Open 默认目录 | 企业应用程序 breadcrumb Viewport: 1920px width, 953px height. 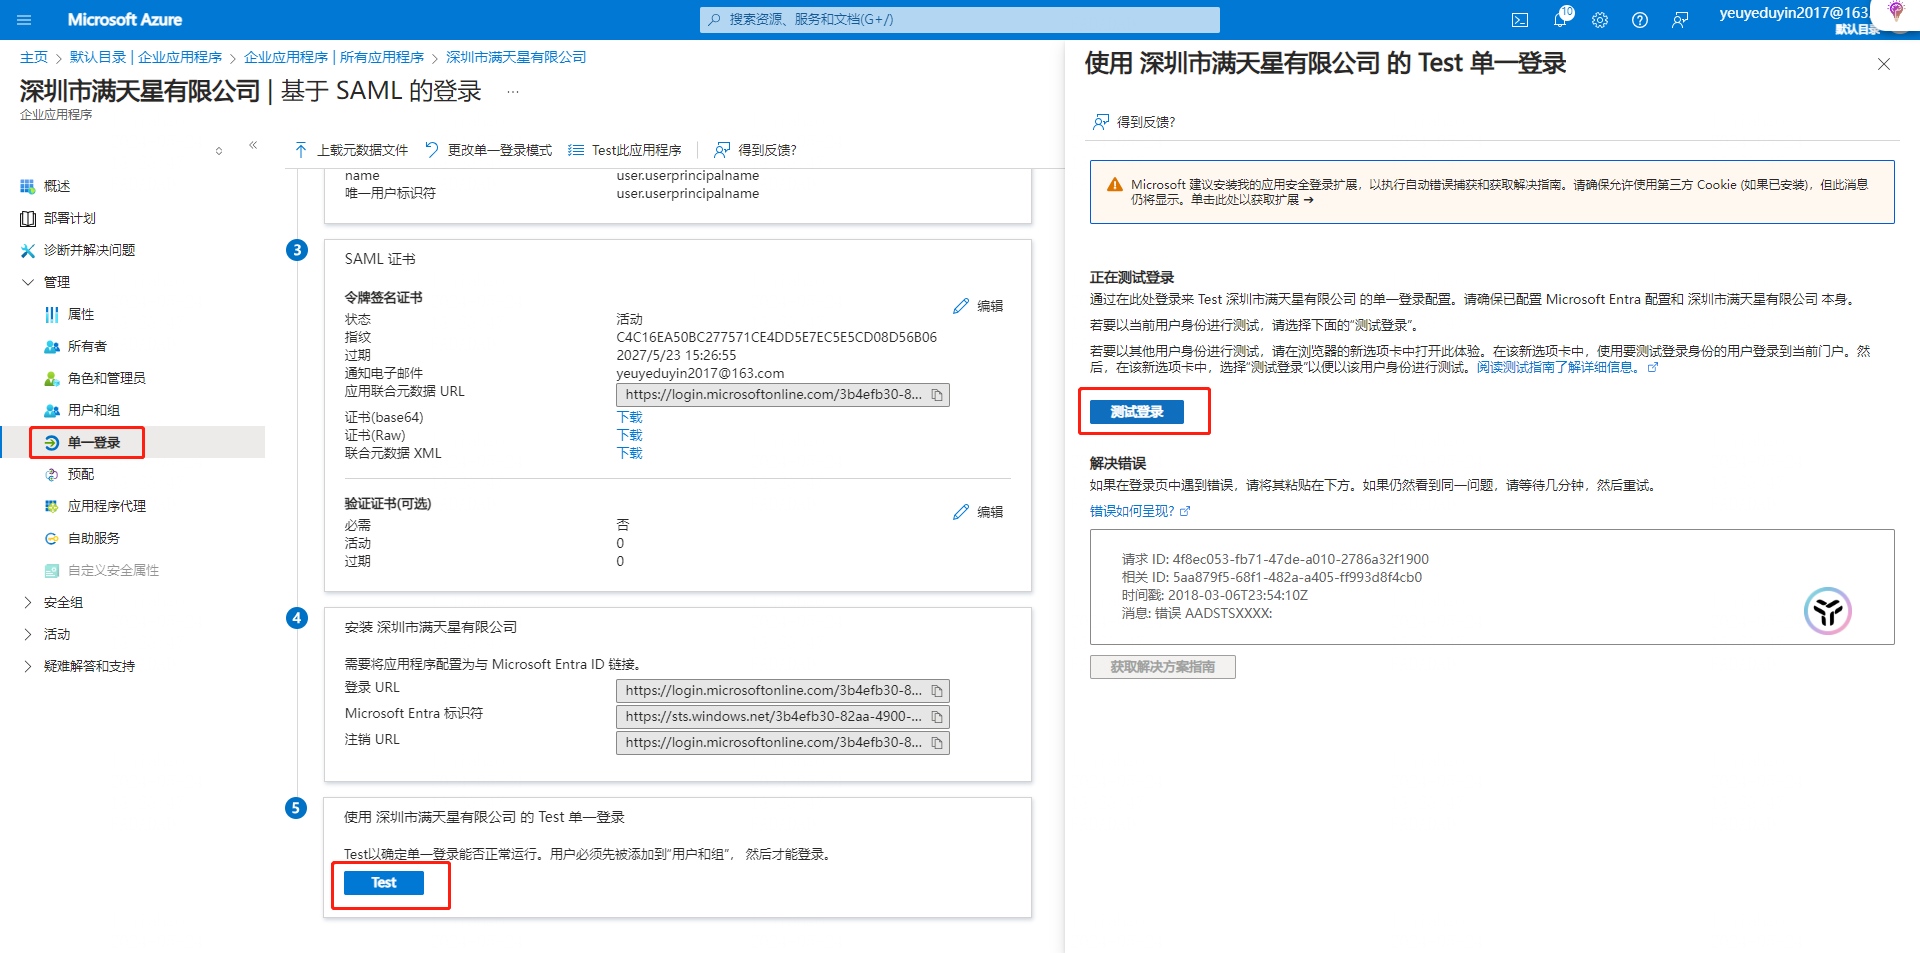click(x=146, y=57)
